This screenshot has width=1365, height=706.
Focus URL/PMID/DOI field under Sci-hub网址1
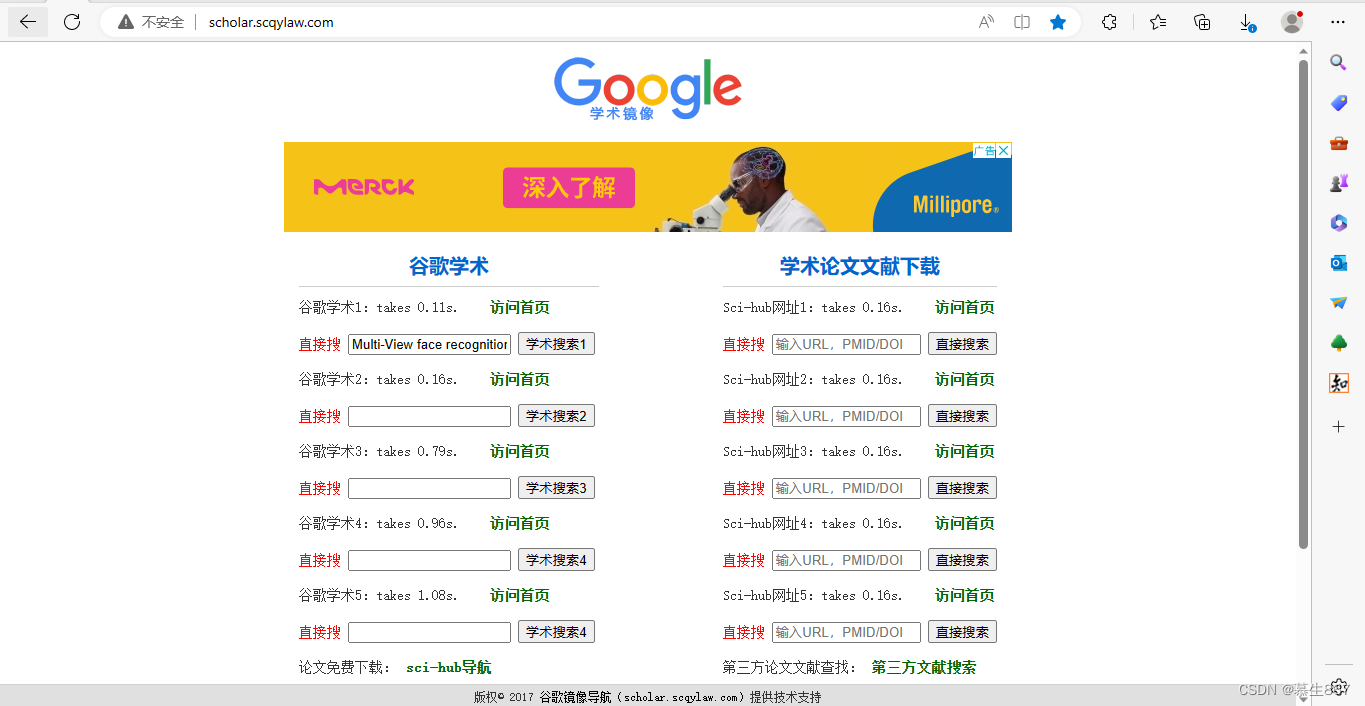tap(846, 344)
